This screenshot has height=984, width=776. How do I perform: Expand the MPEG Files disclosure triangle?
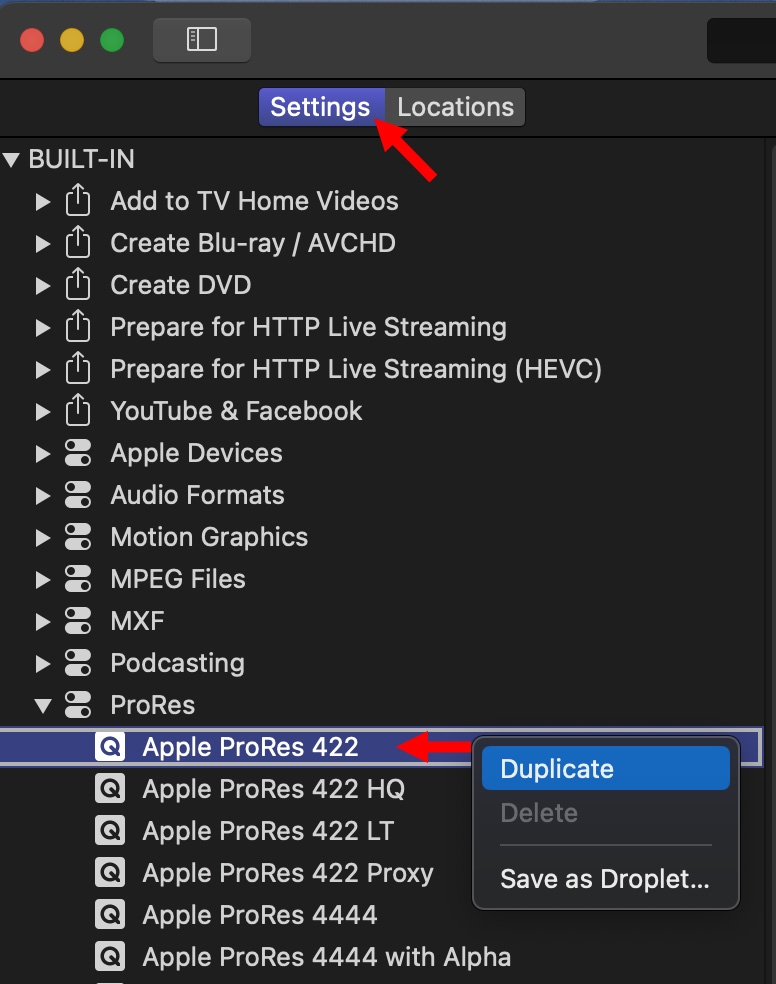[x=43, y=580]
